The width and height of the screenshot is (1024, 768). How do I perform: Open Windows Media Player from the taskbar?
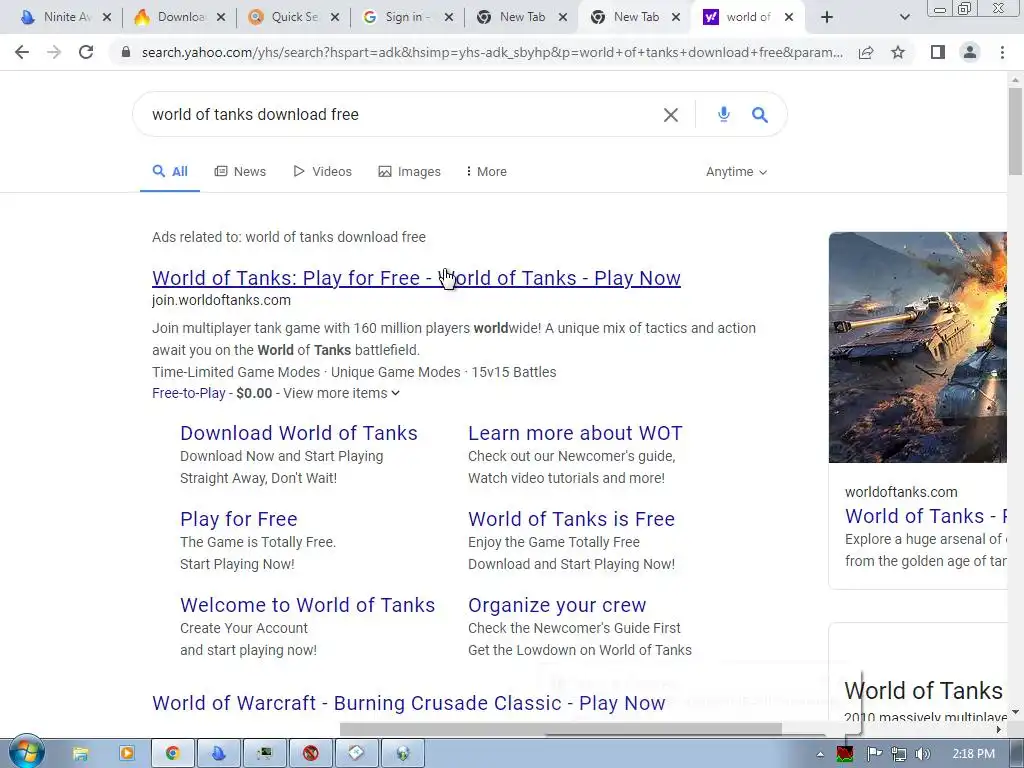(126, 754)
